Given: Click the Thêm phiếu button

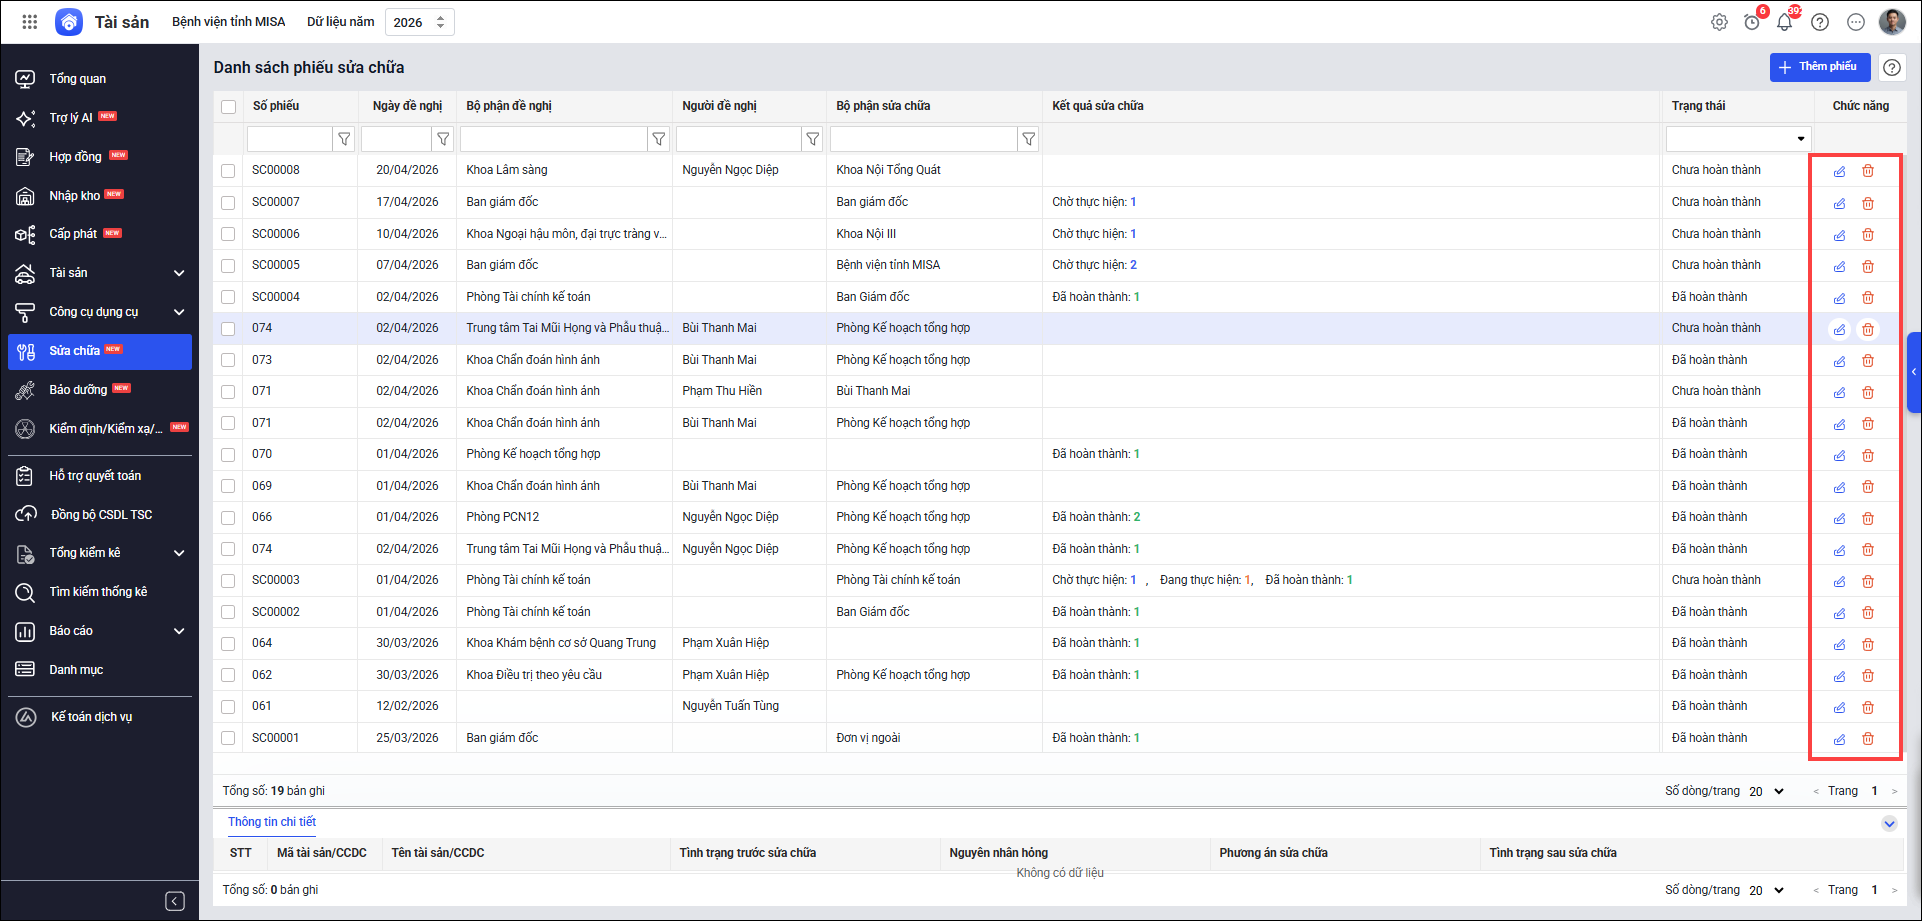Looking at the screenshot, I should [1819, 67].
